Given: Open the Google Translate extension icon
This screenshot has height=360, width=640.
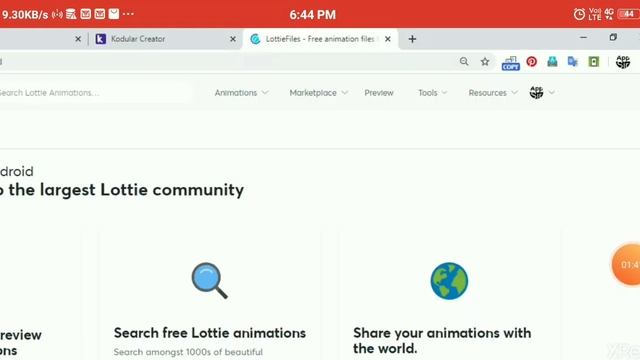Looking at the screenshot, I should point(573,62).
